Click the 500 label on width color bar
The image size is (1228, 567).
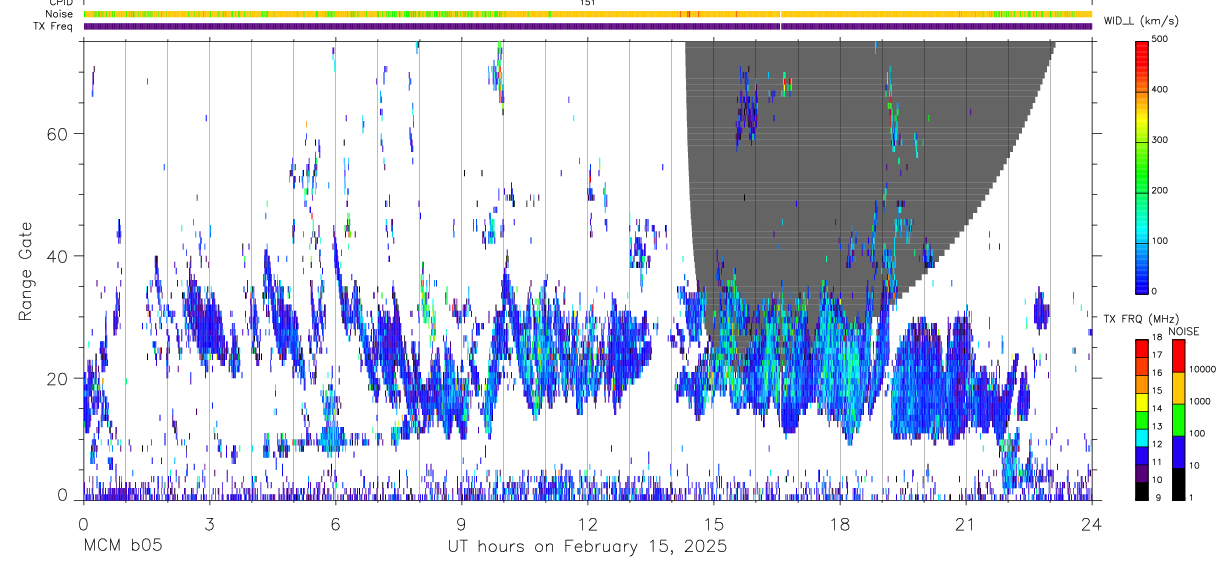(x=1159, y=40)
